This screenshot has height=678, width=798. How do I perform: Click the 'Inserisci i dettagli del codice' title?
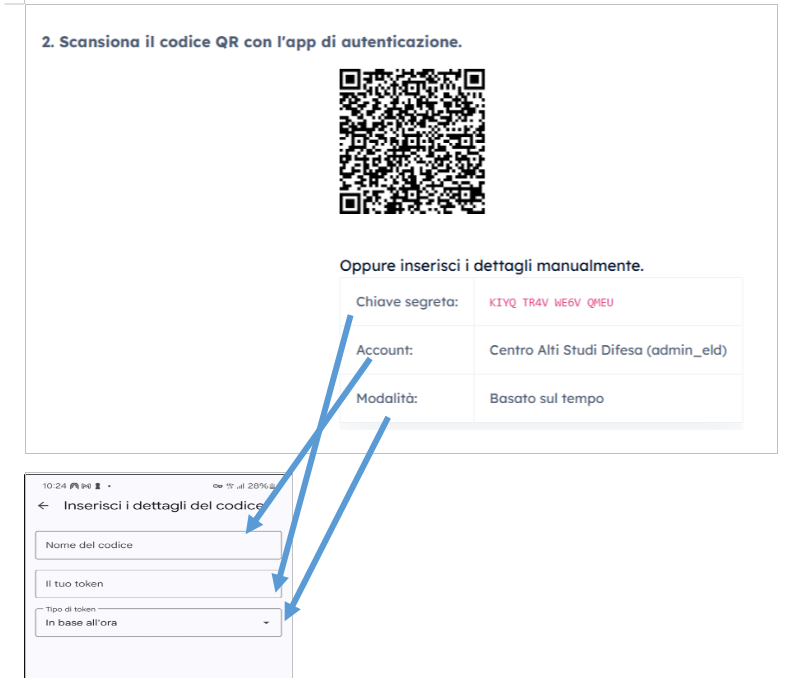click(163, 505)
